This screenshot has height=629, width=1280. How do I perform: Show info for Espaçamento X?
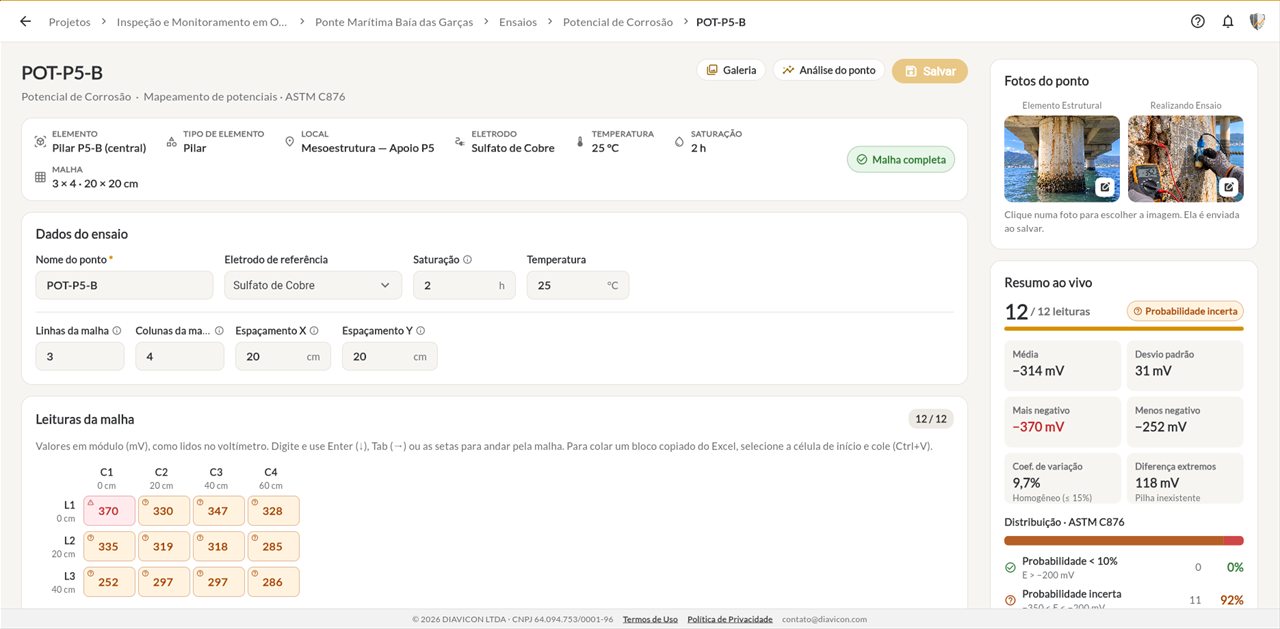[x=314, y=331]
